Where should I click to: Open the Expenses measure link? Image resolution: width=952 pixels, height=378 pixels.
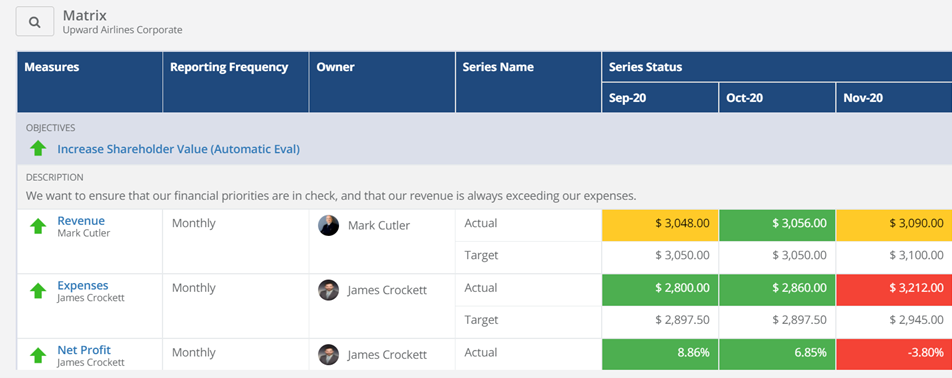click(x=83, y=285)
